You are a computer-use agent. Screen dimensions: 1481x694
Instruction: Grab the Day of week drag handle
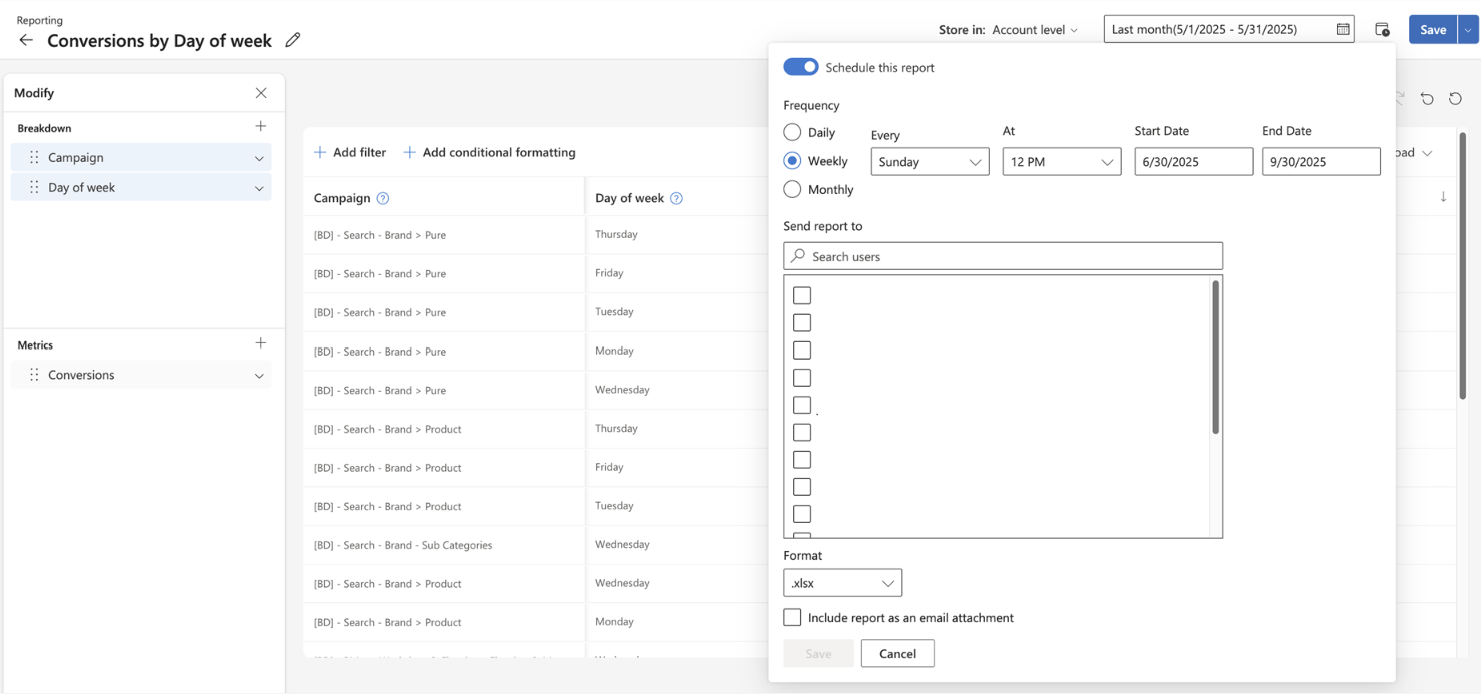(34, 187)
